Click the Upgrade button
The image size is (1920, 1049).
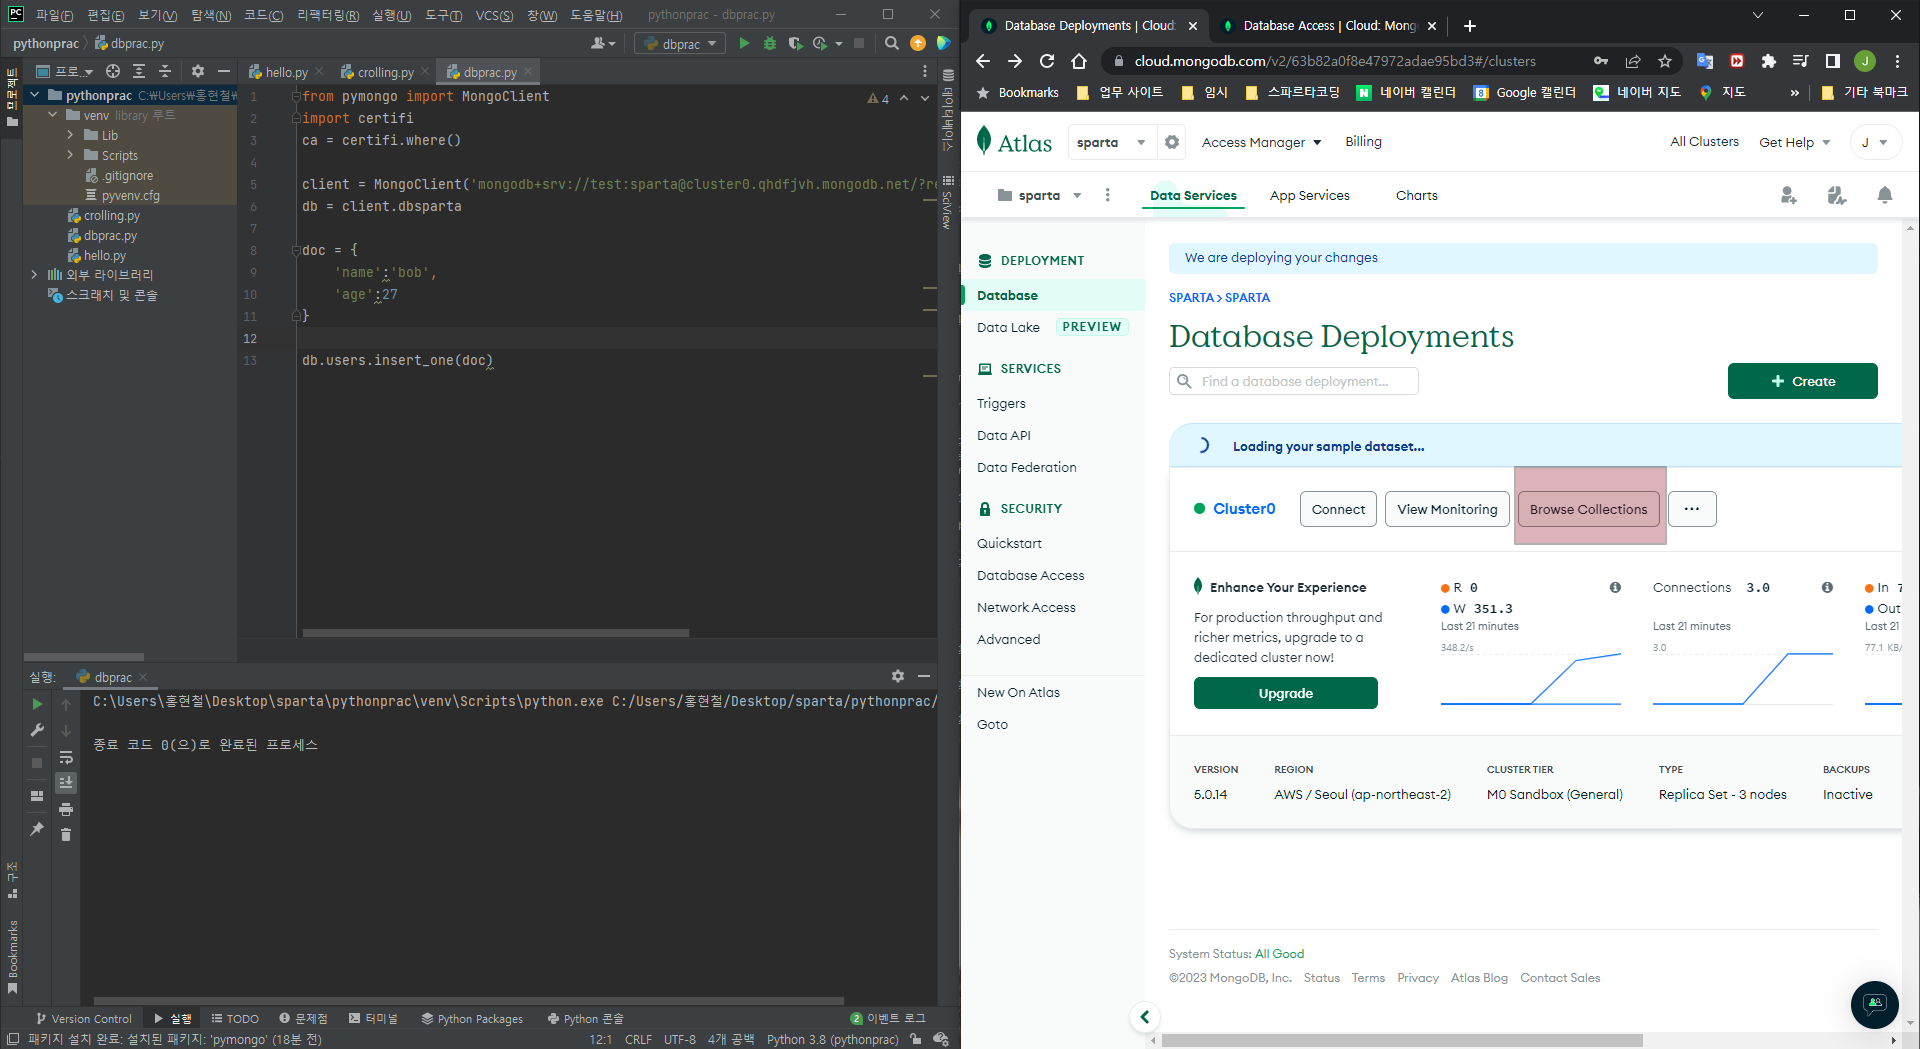pyautogui.click(x=1286, y=693)
